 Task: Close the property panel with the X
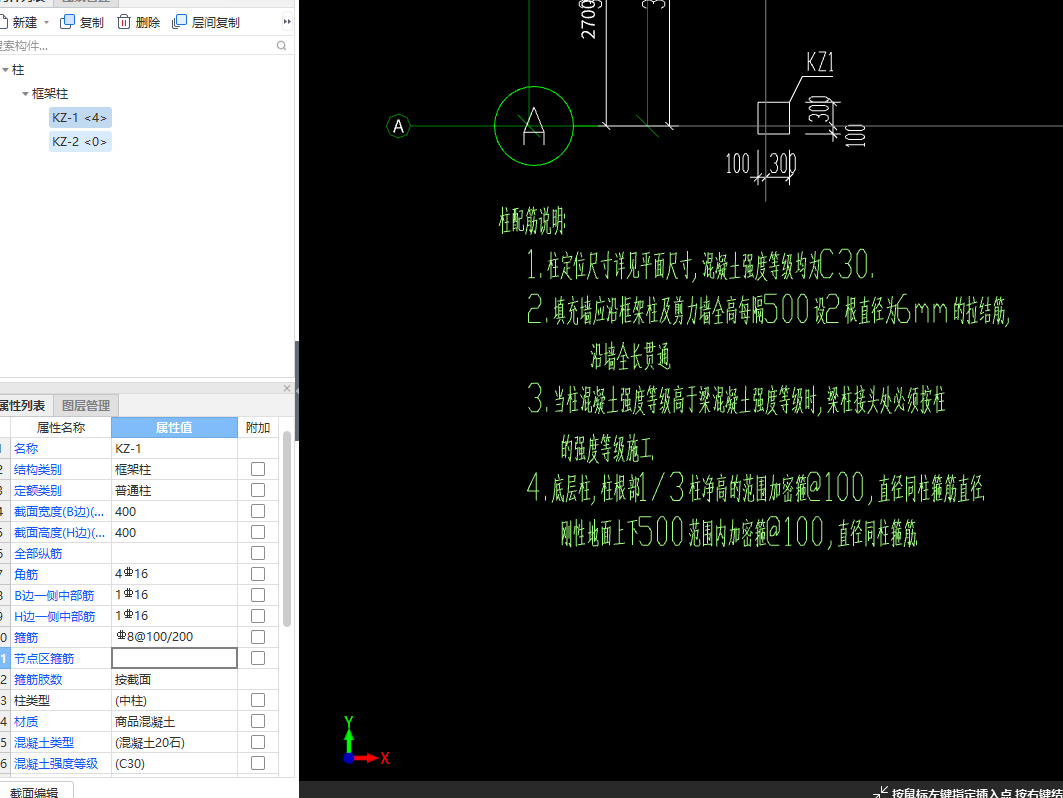pyautogui.click(x=287, y=388)
